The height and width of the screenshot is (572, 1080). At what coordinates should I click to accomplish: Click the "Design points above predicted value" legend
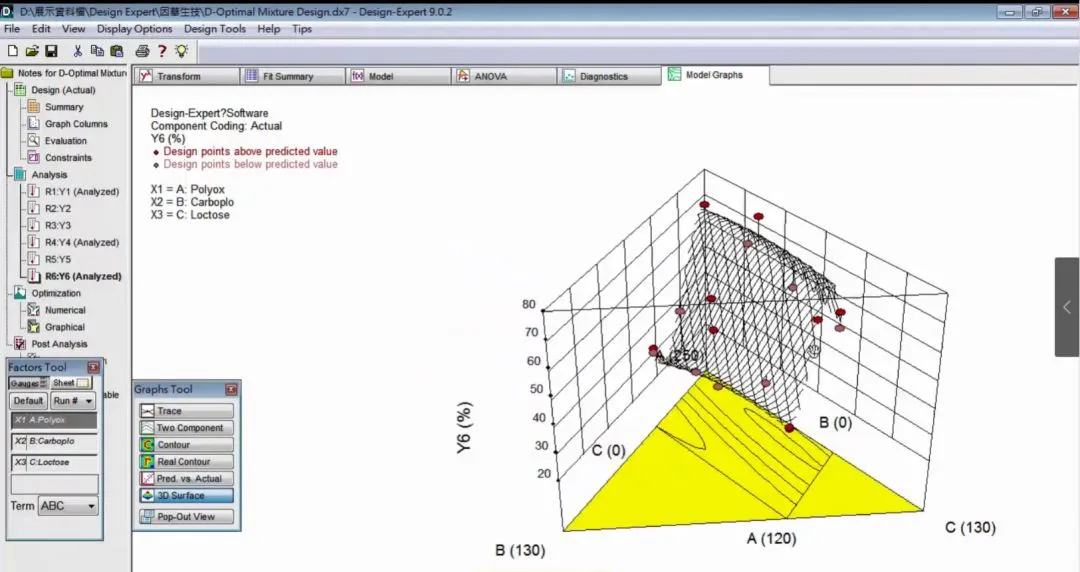[250, 152]
